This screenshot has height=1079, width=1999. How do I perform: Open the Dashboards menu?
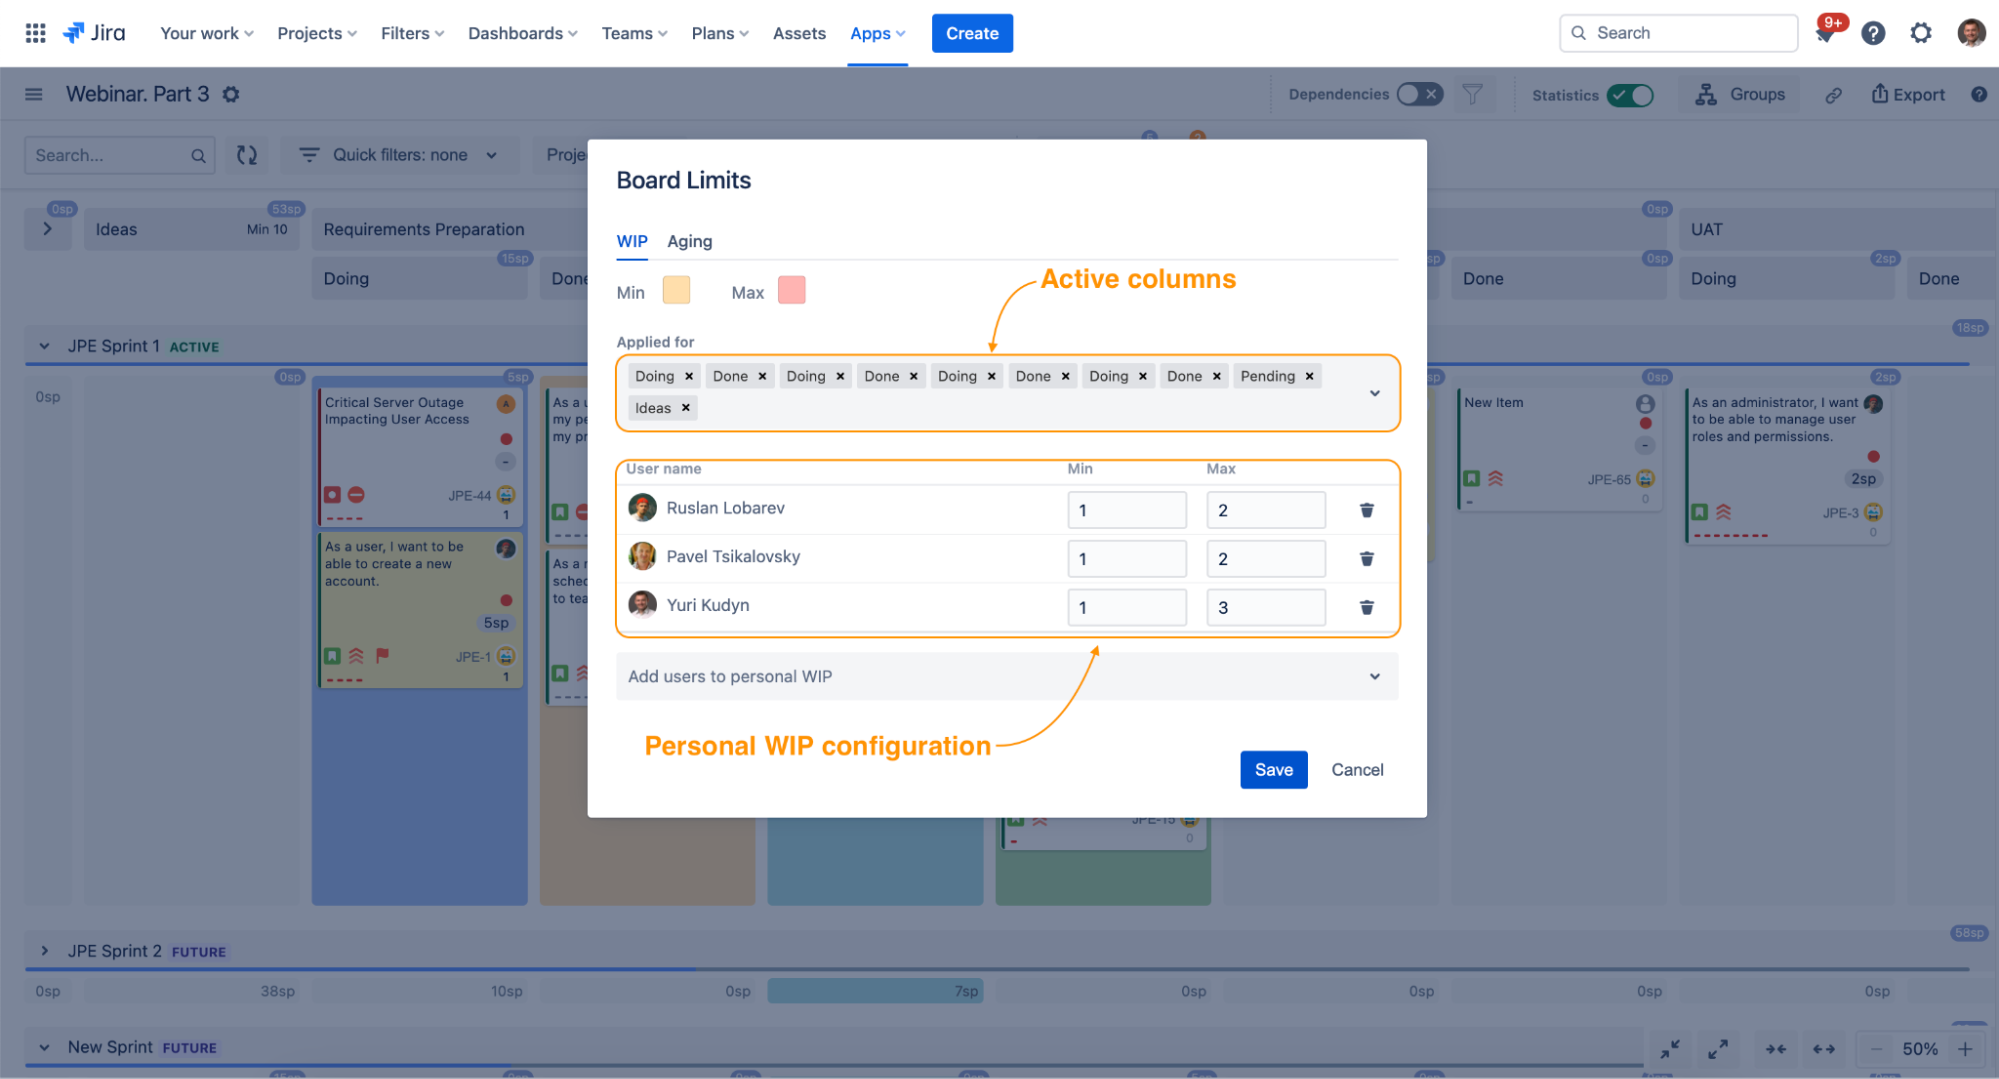pyautogui.click(x=522, y=33)
